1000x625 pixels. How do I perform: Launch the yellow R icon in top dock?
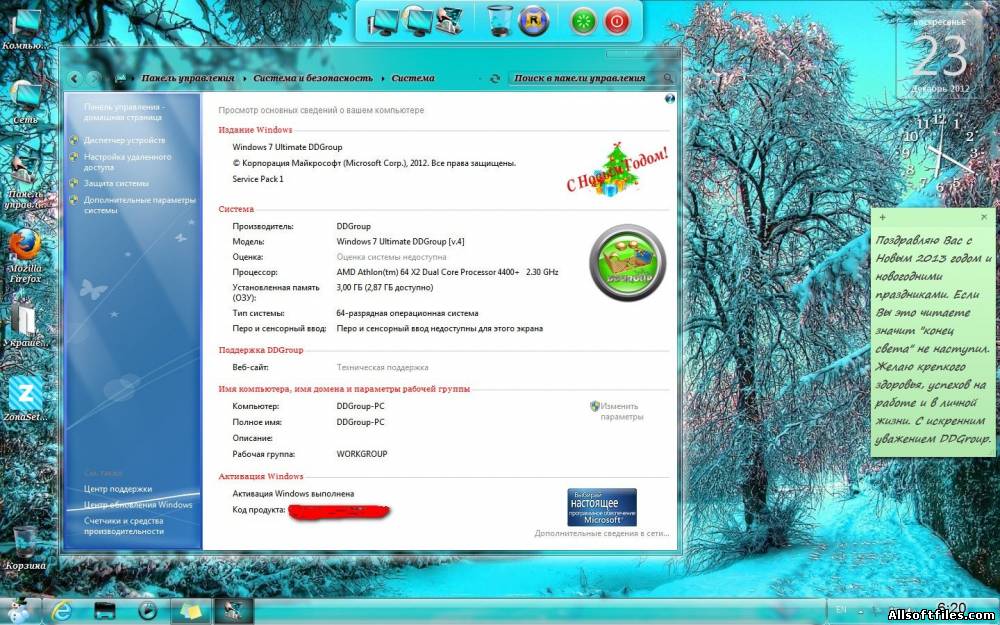pos(533,20)
